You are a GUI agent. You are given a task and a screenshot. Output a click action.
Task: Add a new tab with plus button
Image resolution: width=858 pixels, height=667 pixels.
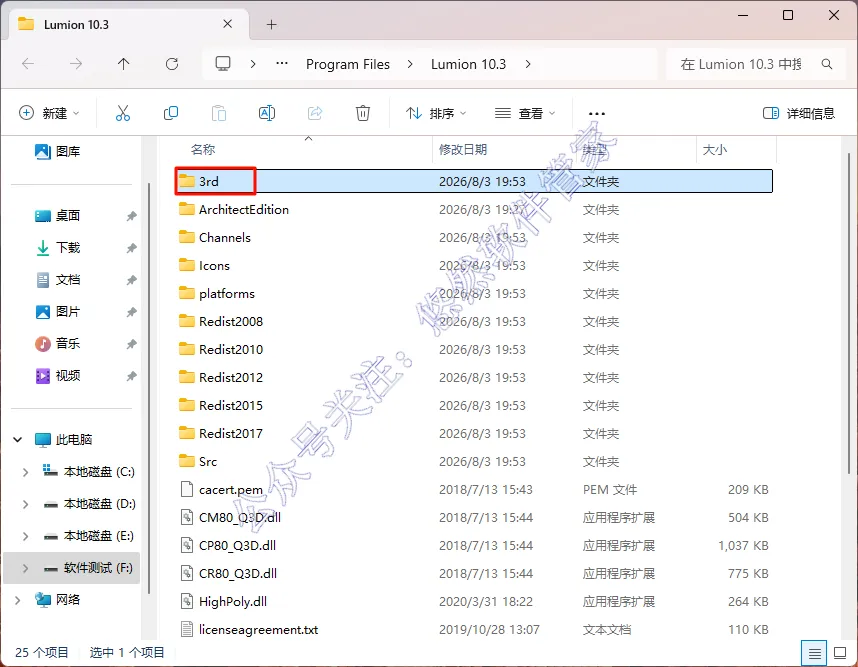pos(271,25)
